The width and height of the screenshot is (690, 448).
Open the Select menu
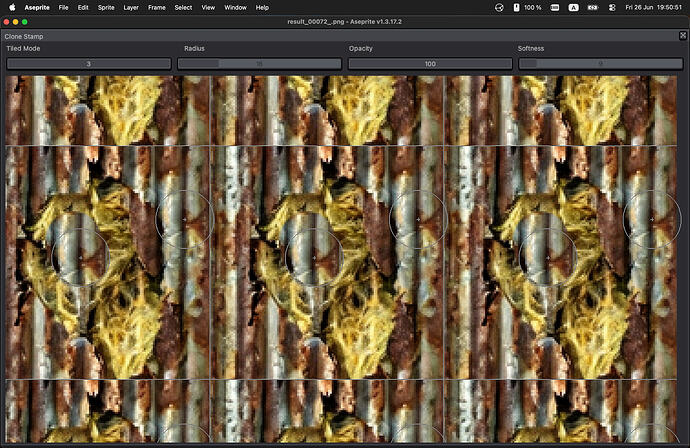(x=183, y=7)
